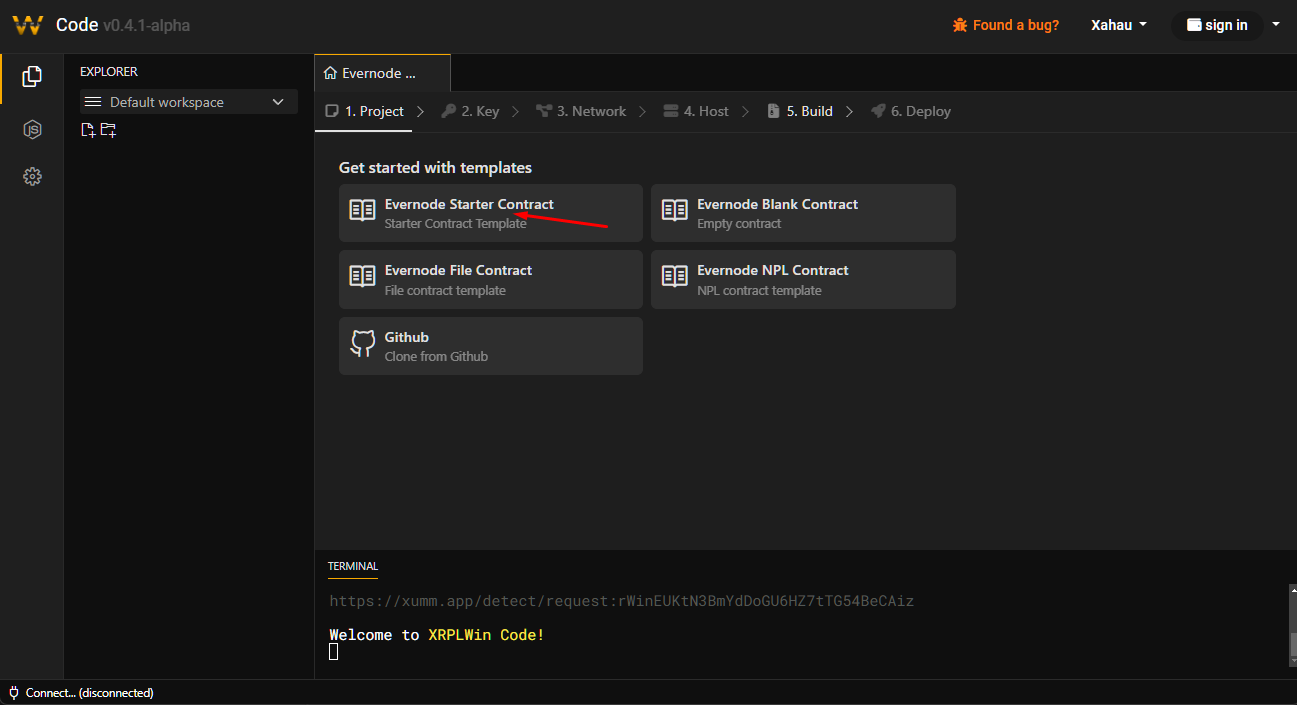
Task: Expand the caret beside sign in
Action: [x=1275, y=24]
